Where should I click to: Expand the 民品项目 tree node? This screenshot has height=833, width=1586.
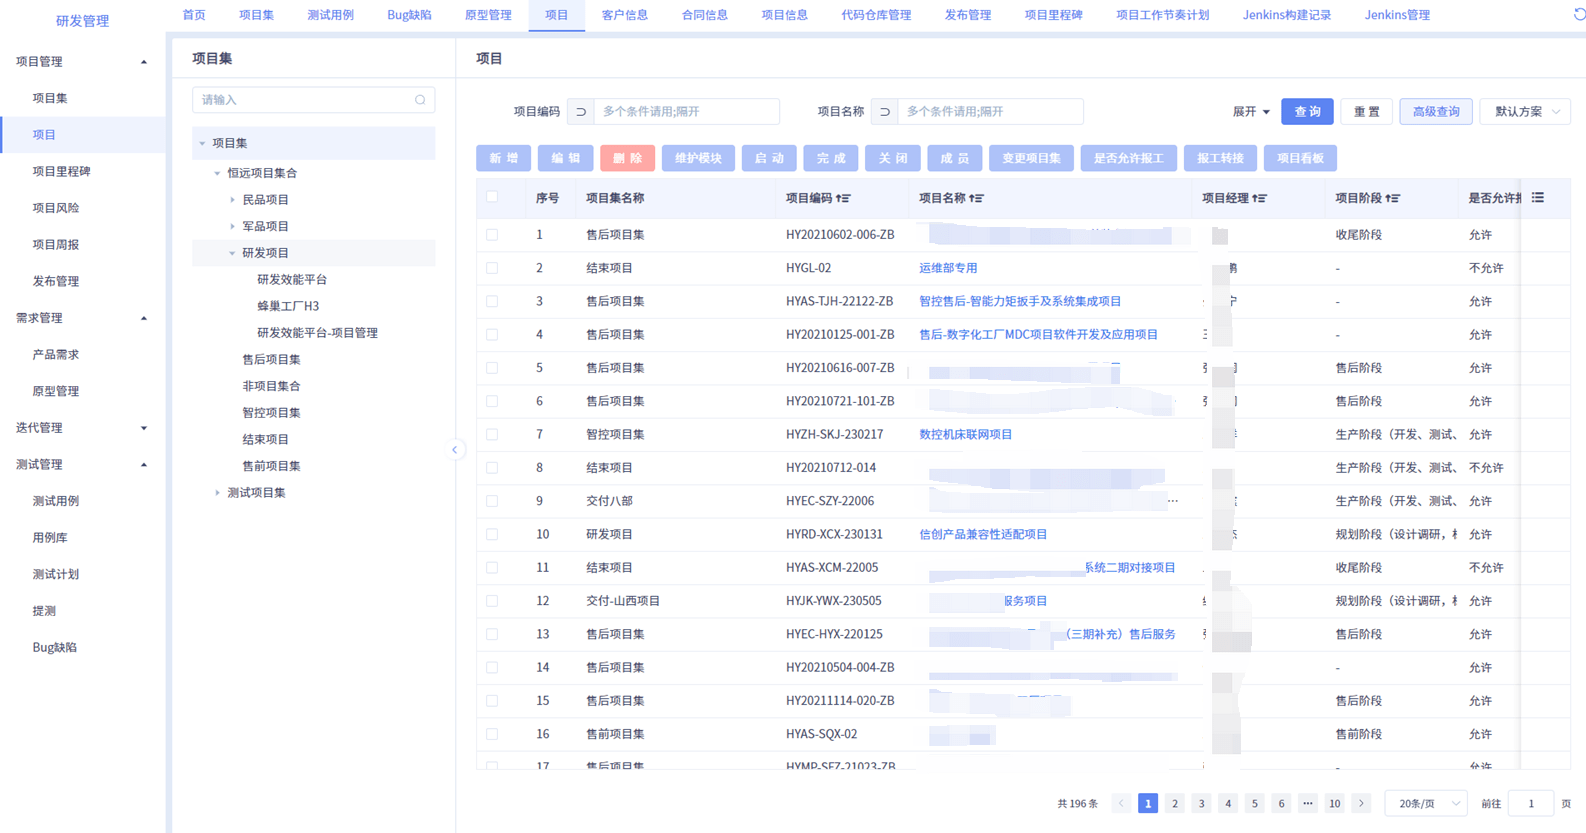point(233,200)
